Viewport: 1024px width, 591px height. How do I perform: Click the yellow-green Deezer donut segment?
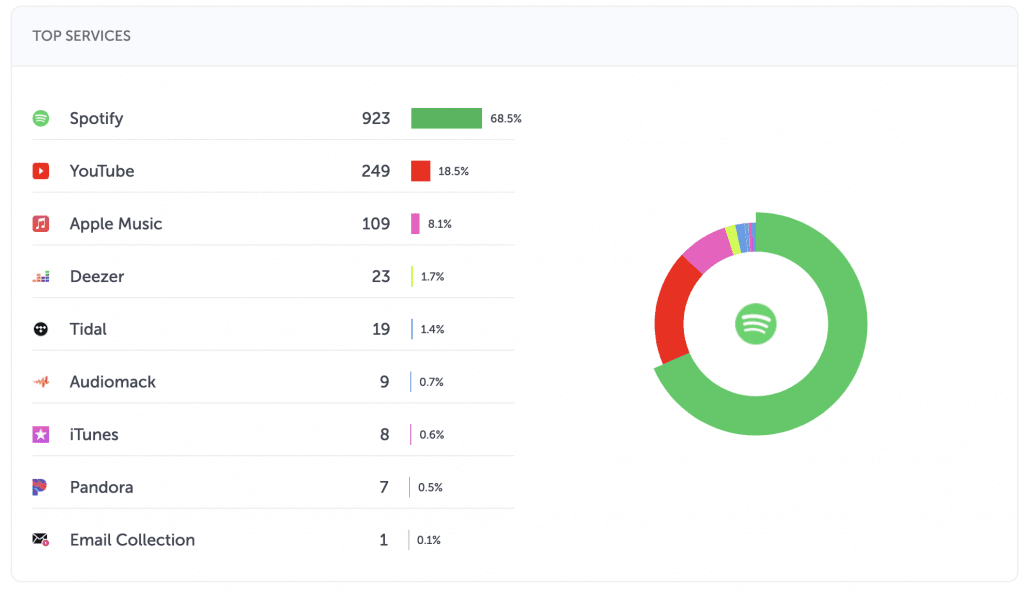click(733, 240)
